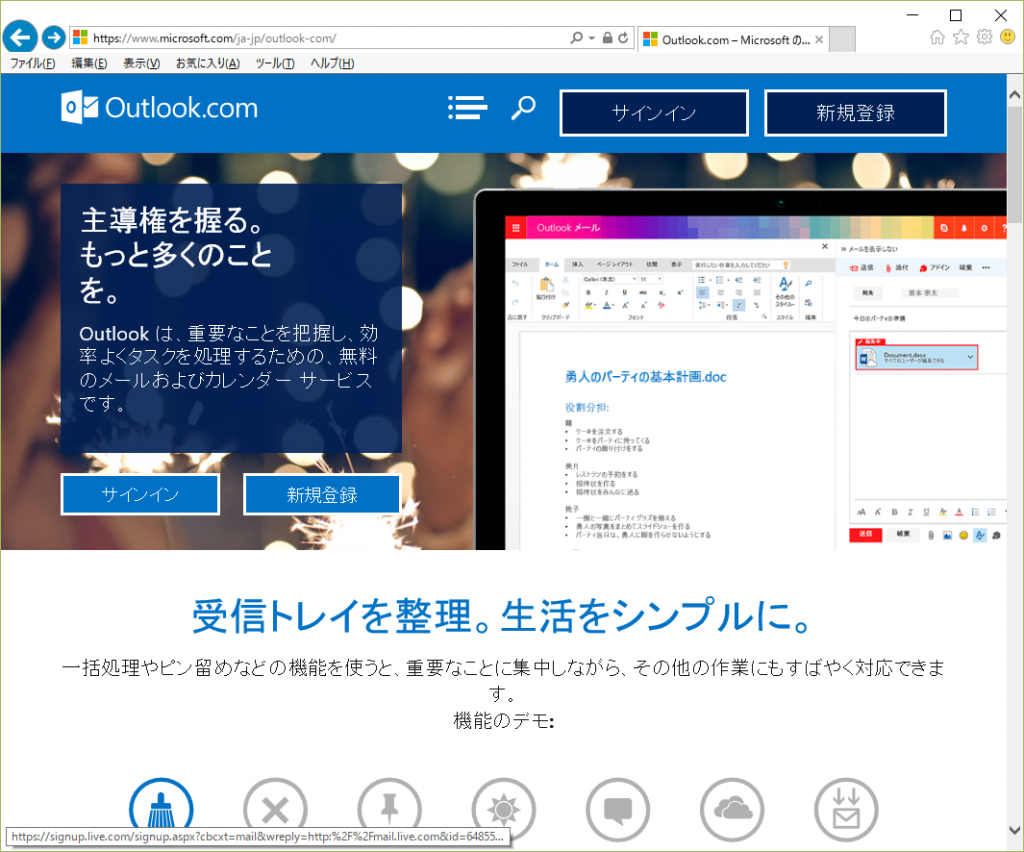Select the X circle feature demo icon

pyautogui.click(x=275, y=810)
